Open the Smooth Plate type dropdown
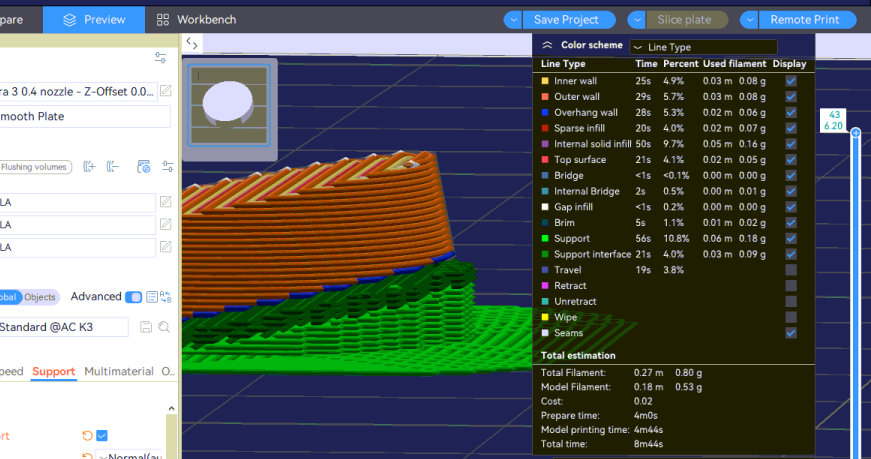Screen dimensions: 871x459 click(83, 117)
